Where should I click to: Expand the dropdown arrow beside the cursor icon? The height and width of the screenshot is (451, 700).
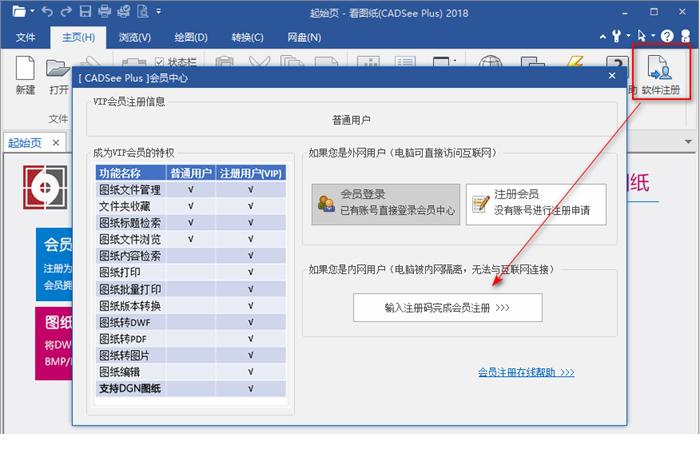(653, 35)
